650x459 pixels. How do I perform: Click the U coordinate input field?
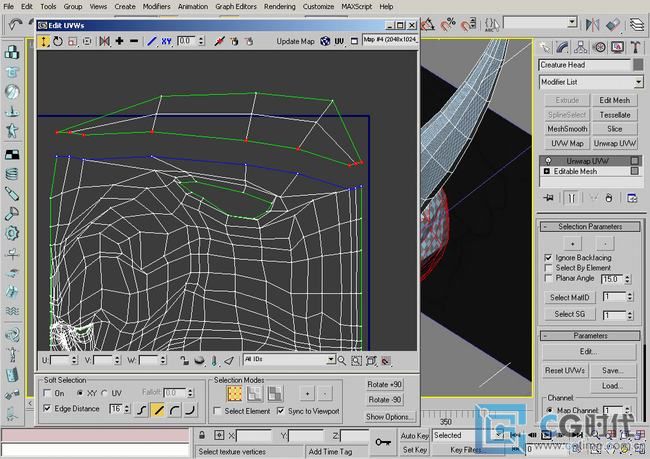coord(61,360)
